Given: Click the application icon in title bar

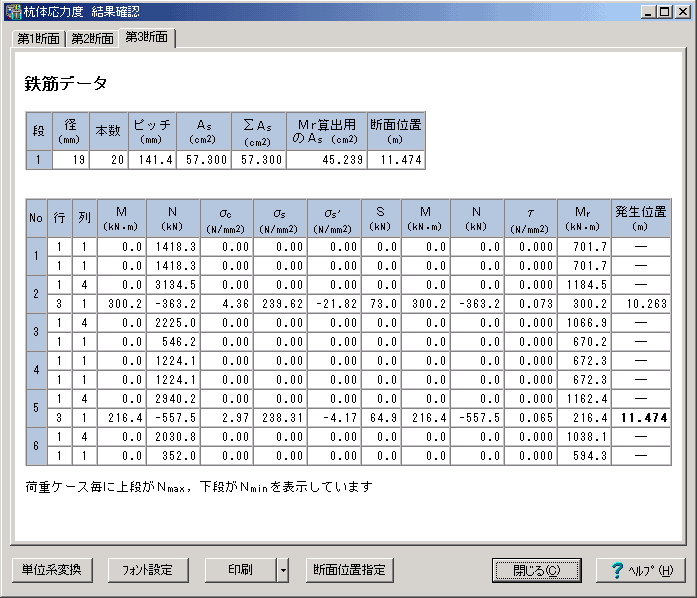Looking at the screenshot, I should 13,12.
